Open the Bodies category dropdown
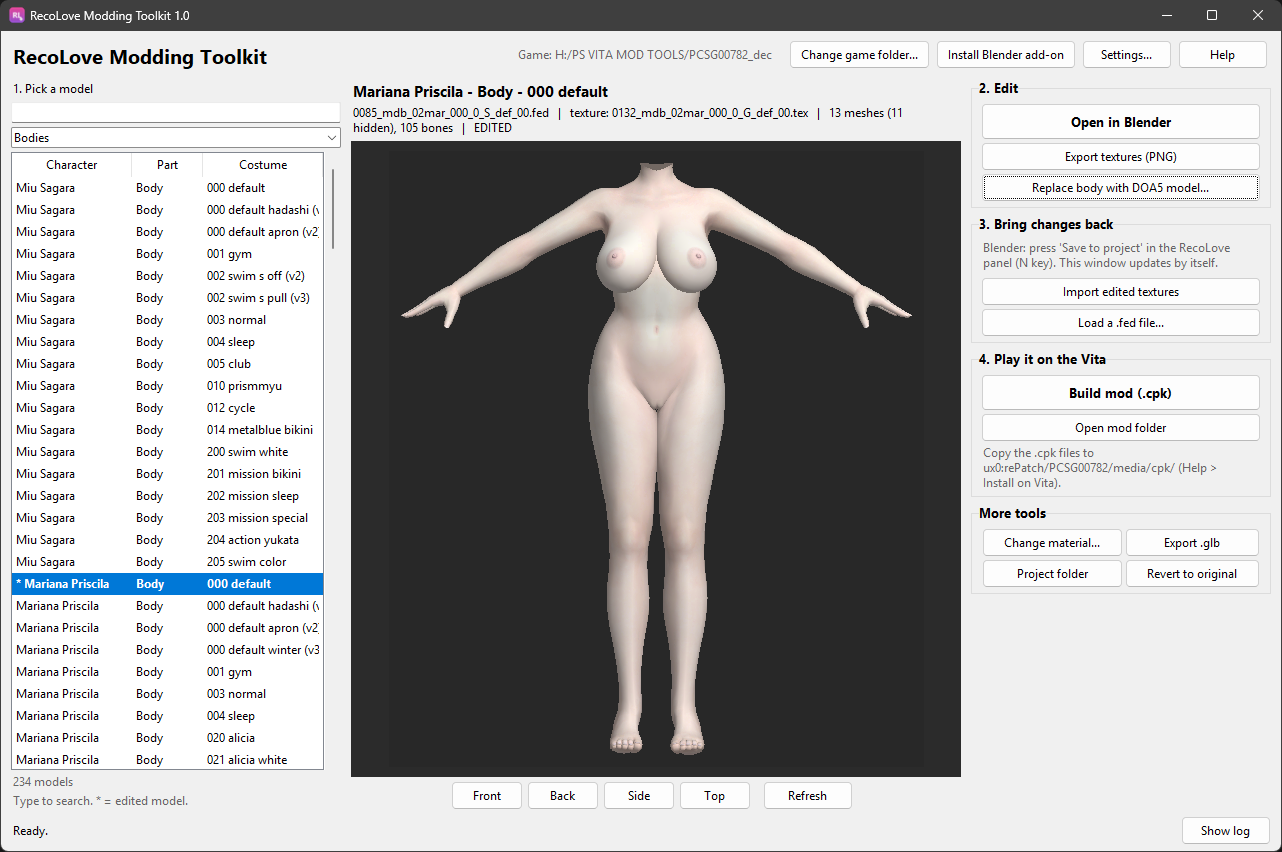 [x=176, y=138]
